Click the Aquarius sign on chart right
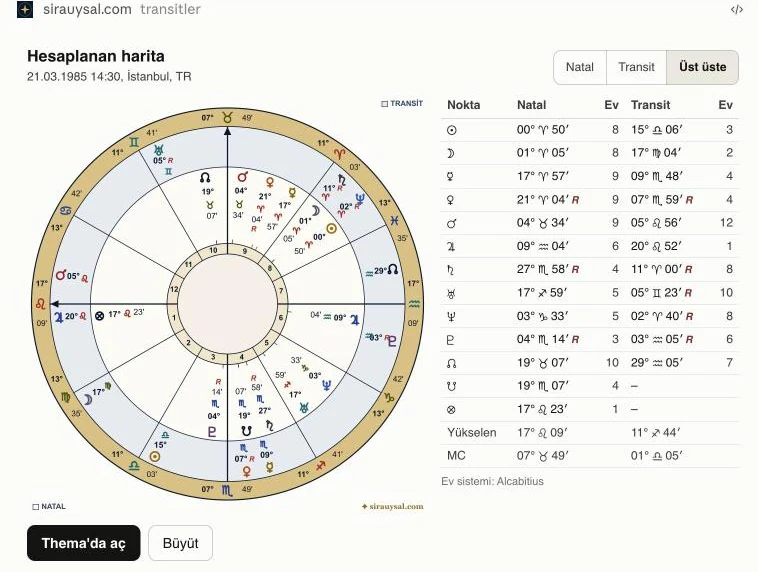This screenshot has height=572, width=758. [x=414, y=304]
